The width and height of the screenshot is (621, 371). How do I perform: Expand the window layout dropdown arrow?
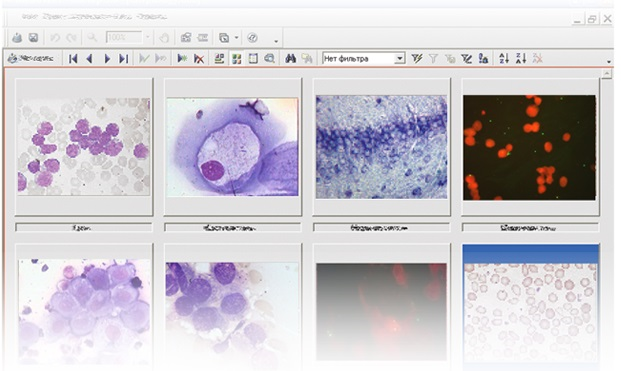tap(236, 38)
